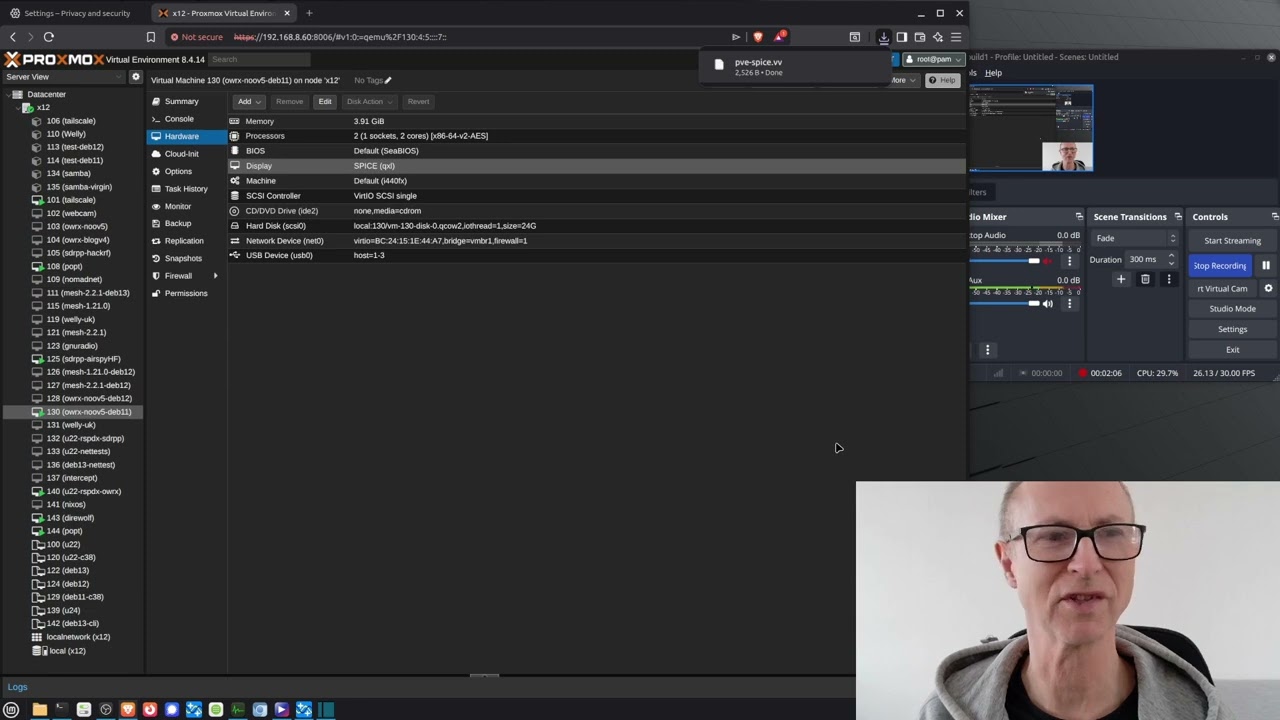Screen dimensions: 1280x720
Task: Select the Hard Disk (scsi0) row
Action: (597, 225)
